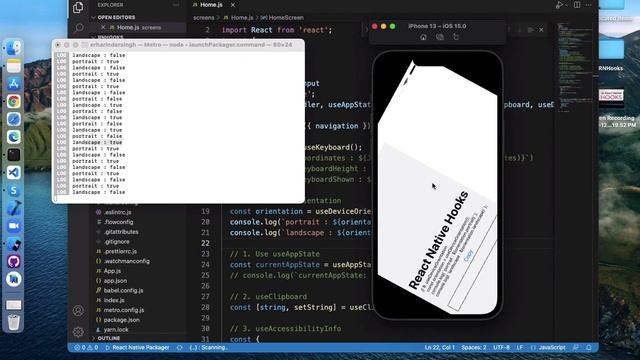Launch Notes from the Dock
This screenshot has width=640, height=360.
pos(13,66)
